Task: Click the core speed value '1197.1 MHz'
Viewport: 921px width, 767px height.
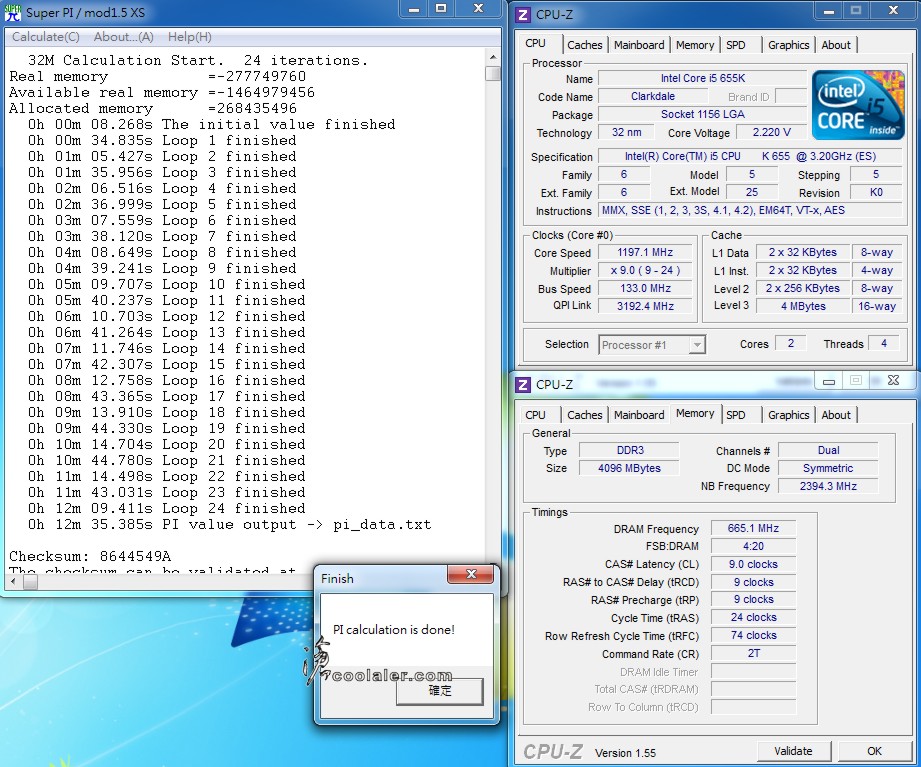Action: [x=645, y=253]
